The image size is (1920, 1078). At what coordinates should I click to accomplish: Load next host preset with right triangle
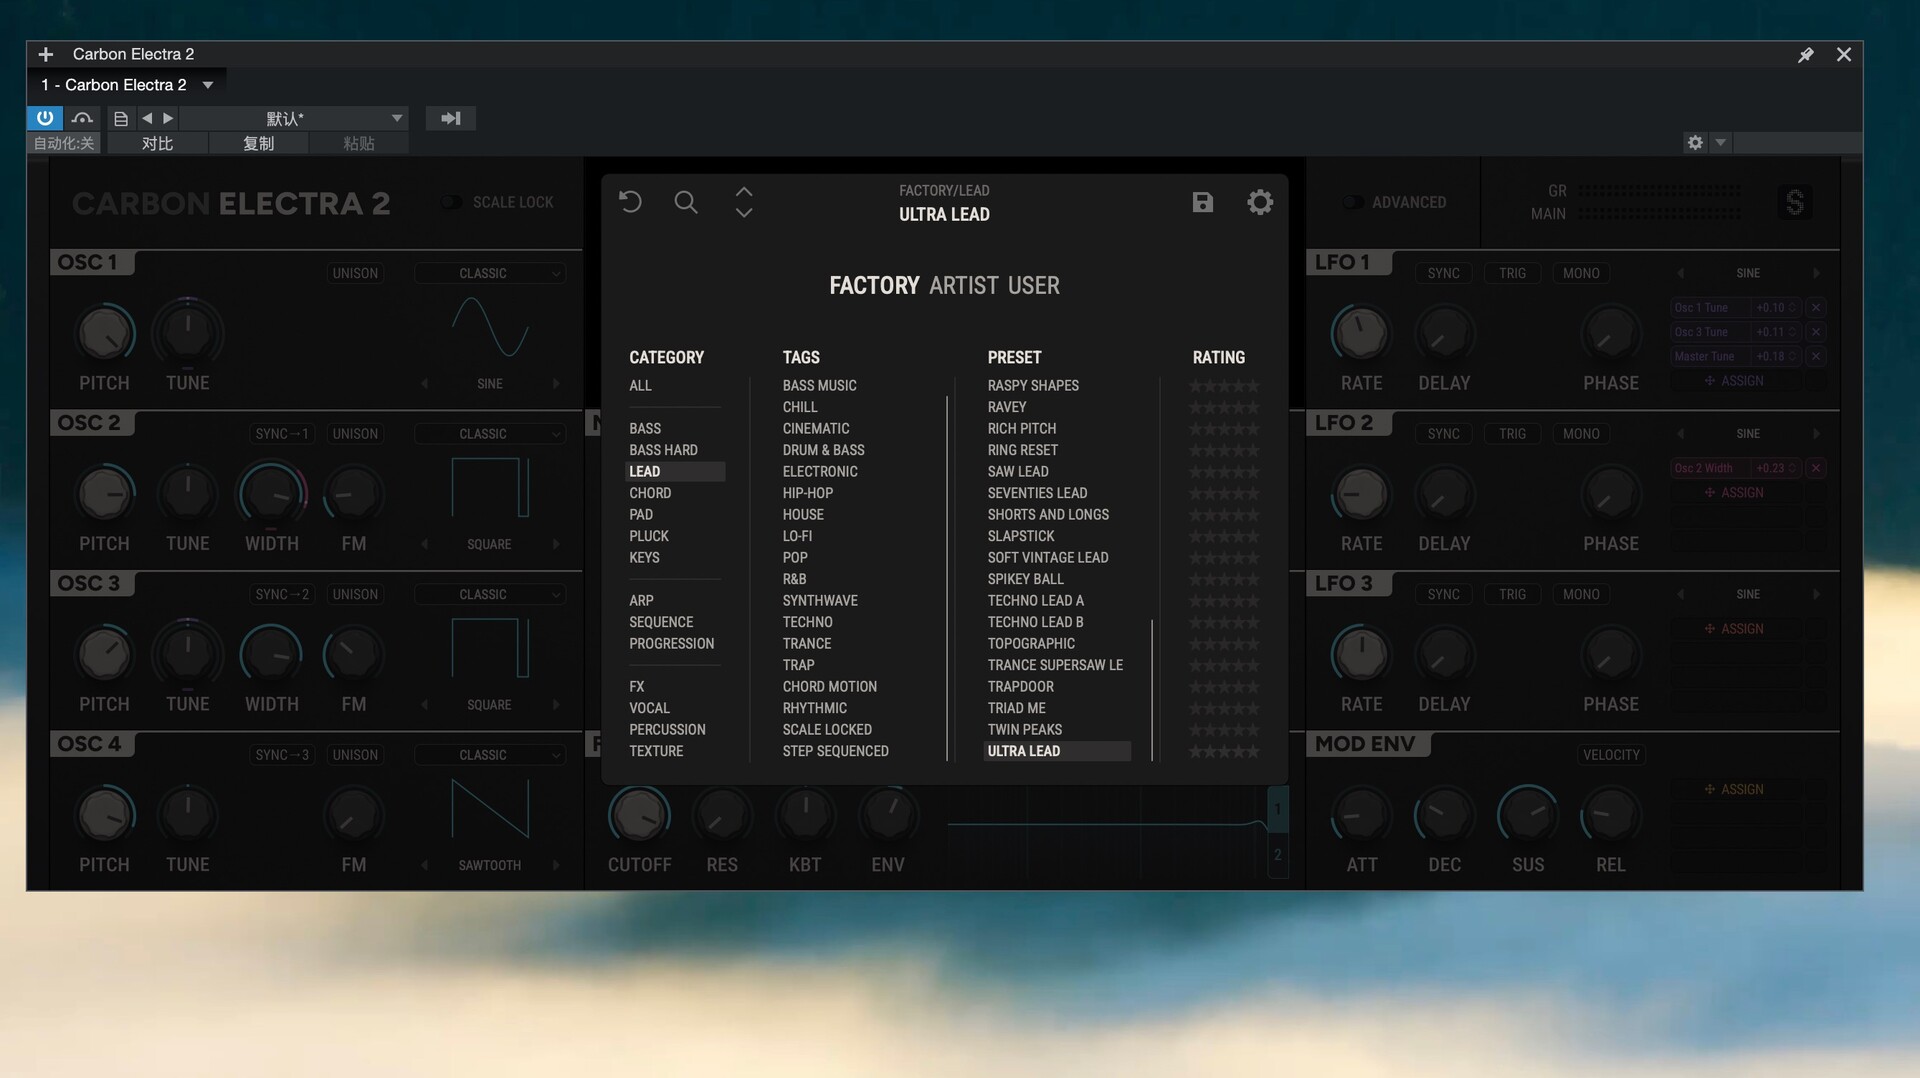pyautogui.click(x=168, y=118)
